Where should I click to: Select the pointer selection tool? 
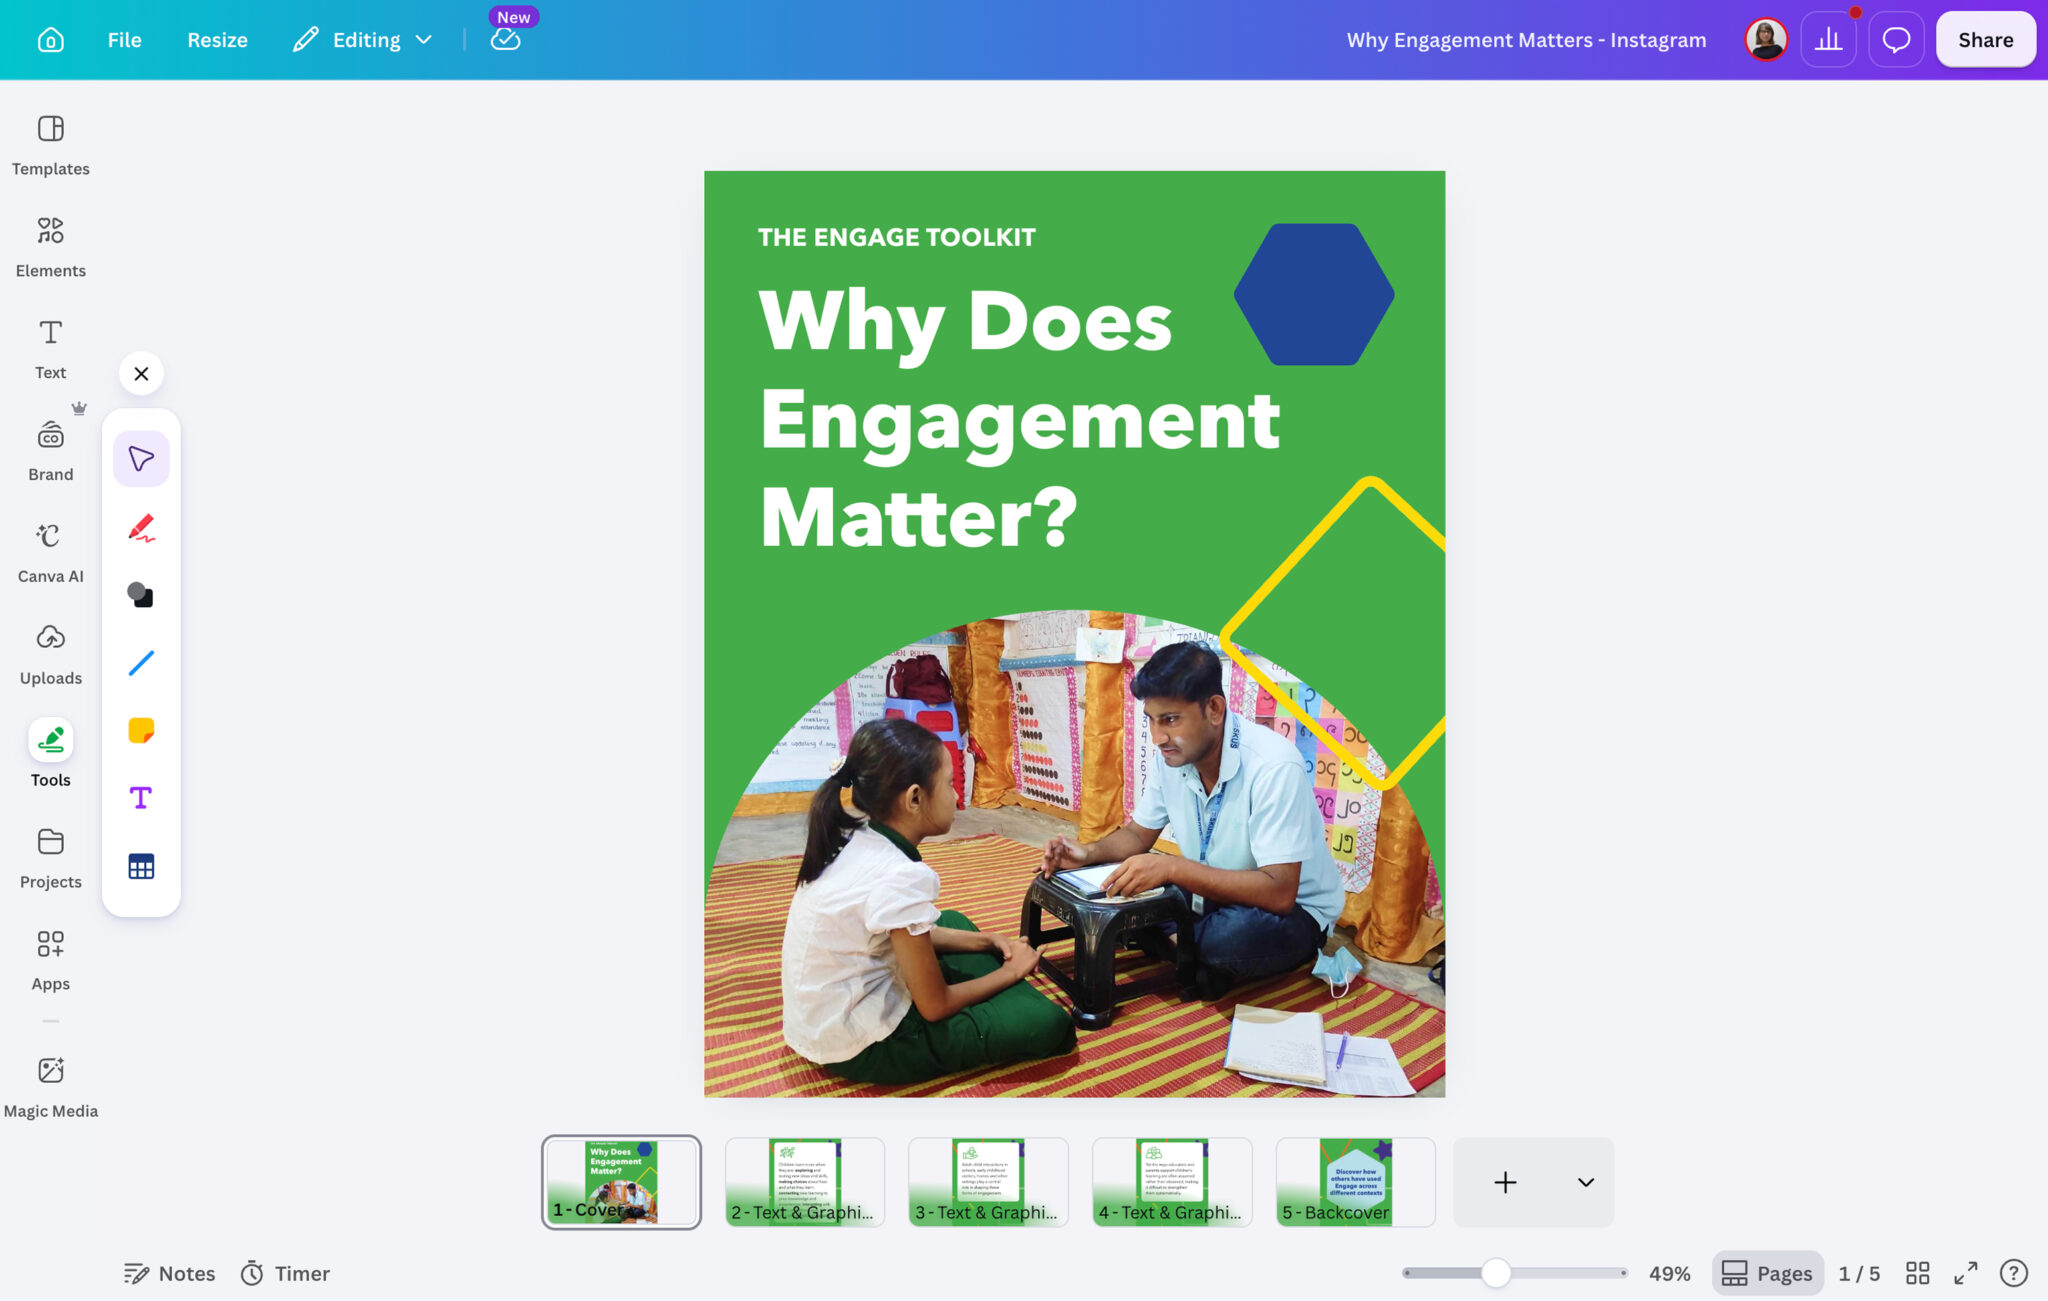pyautogui.click(x=141, y=459)
